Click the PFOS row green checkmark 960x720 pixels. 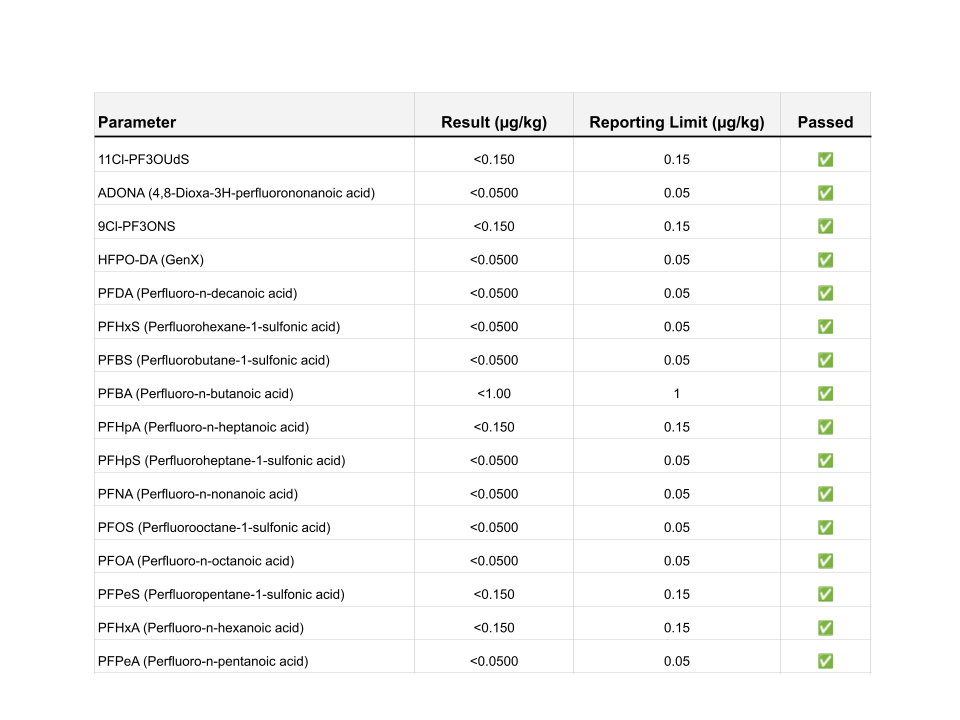tap(825, 527)
